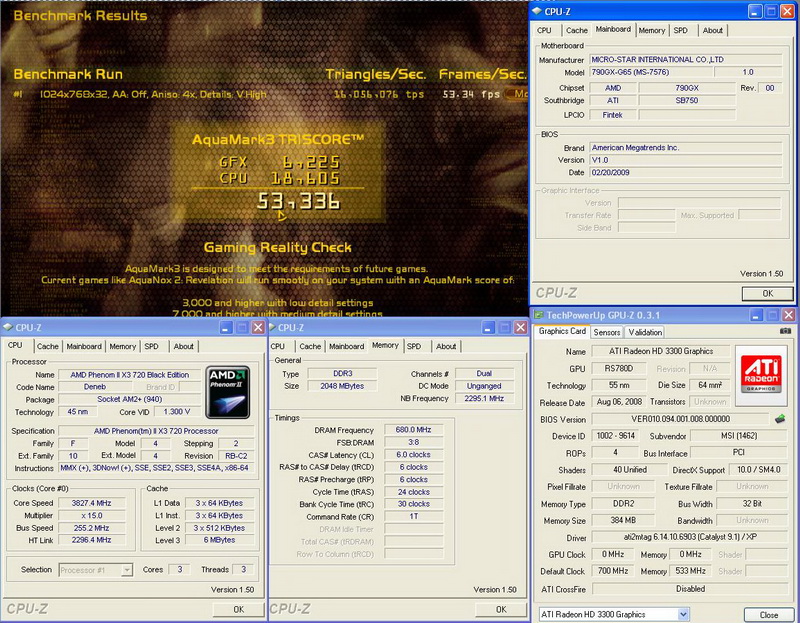Screen dimensions: 800x623
Task: Click the CAS# Latency 6.0 clocks value
Action: point(413,454)
